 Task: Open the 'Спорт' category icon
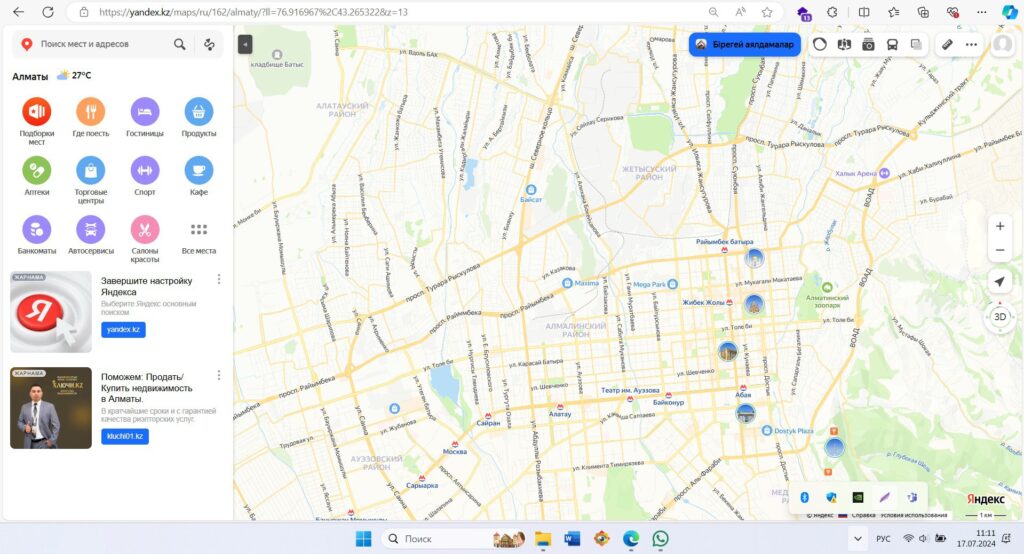[145, 171]
